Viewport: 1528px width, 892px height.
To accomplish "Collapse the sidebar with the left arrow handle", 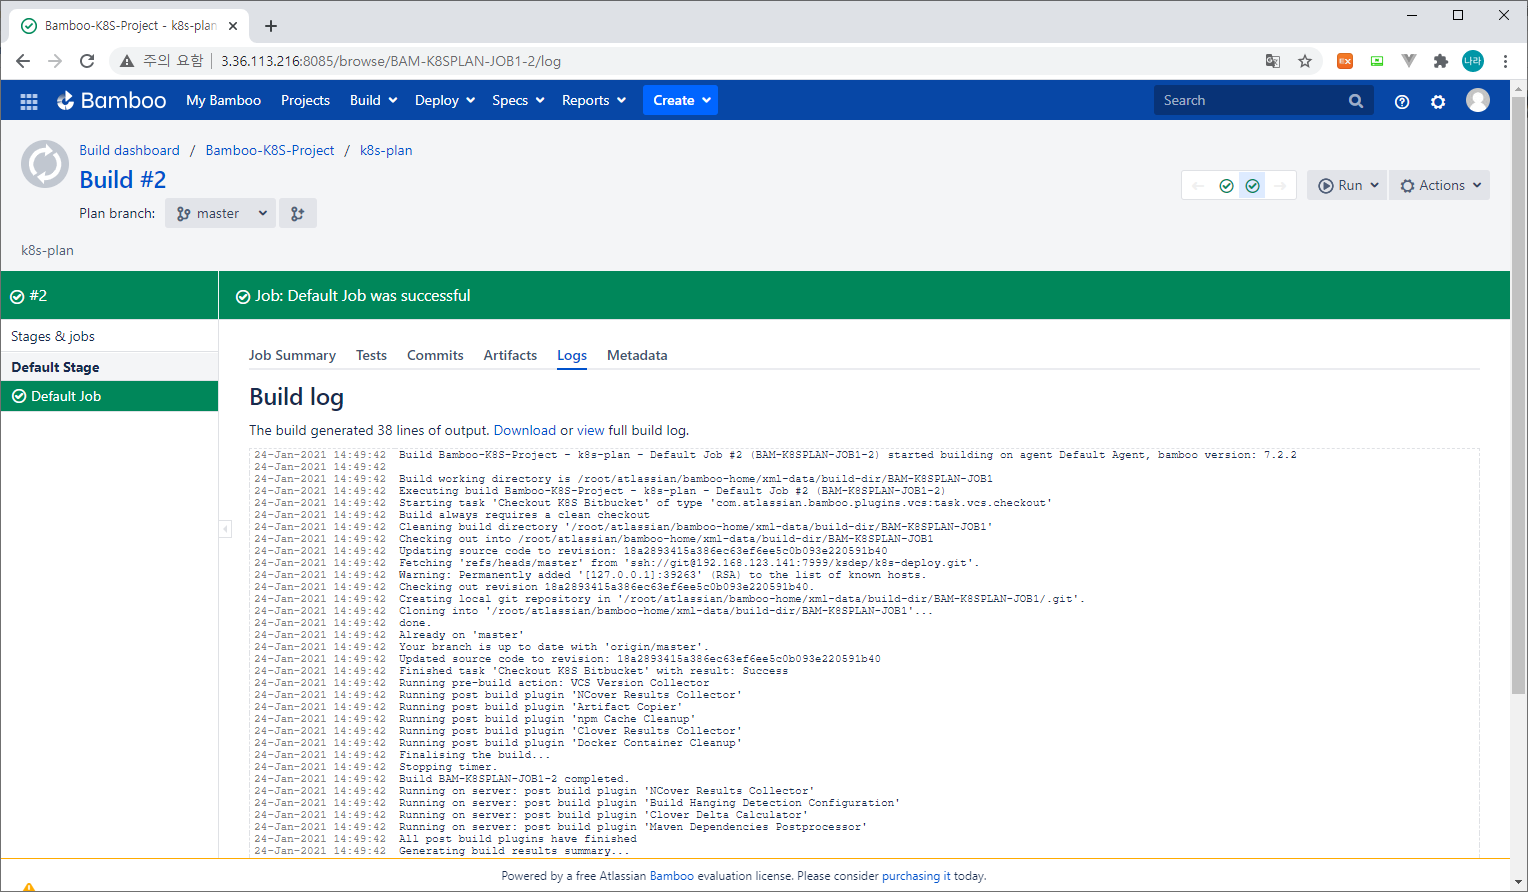I will (225, 529).
